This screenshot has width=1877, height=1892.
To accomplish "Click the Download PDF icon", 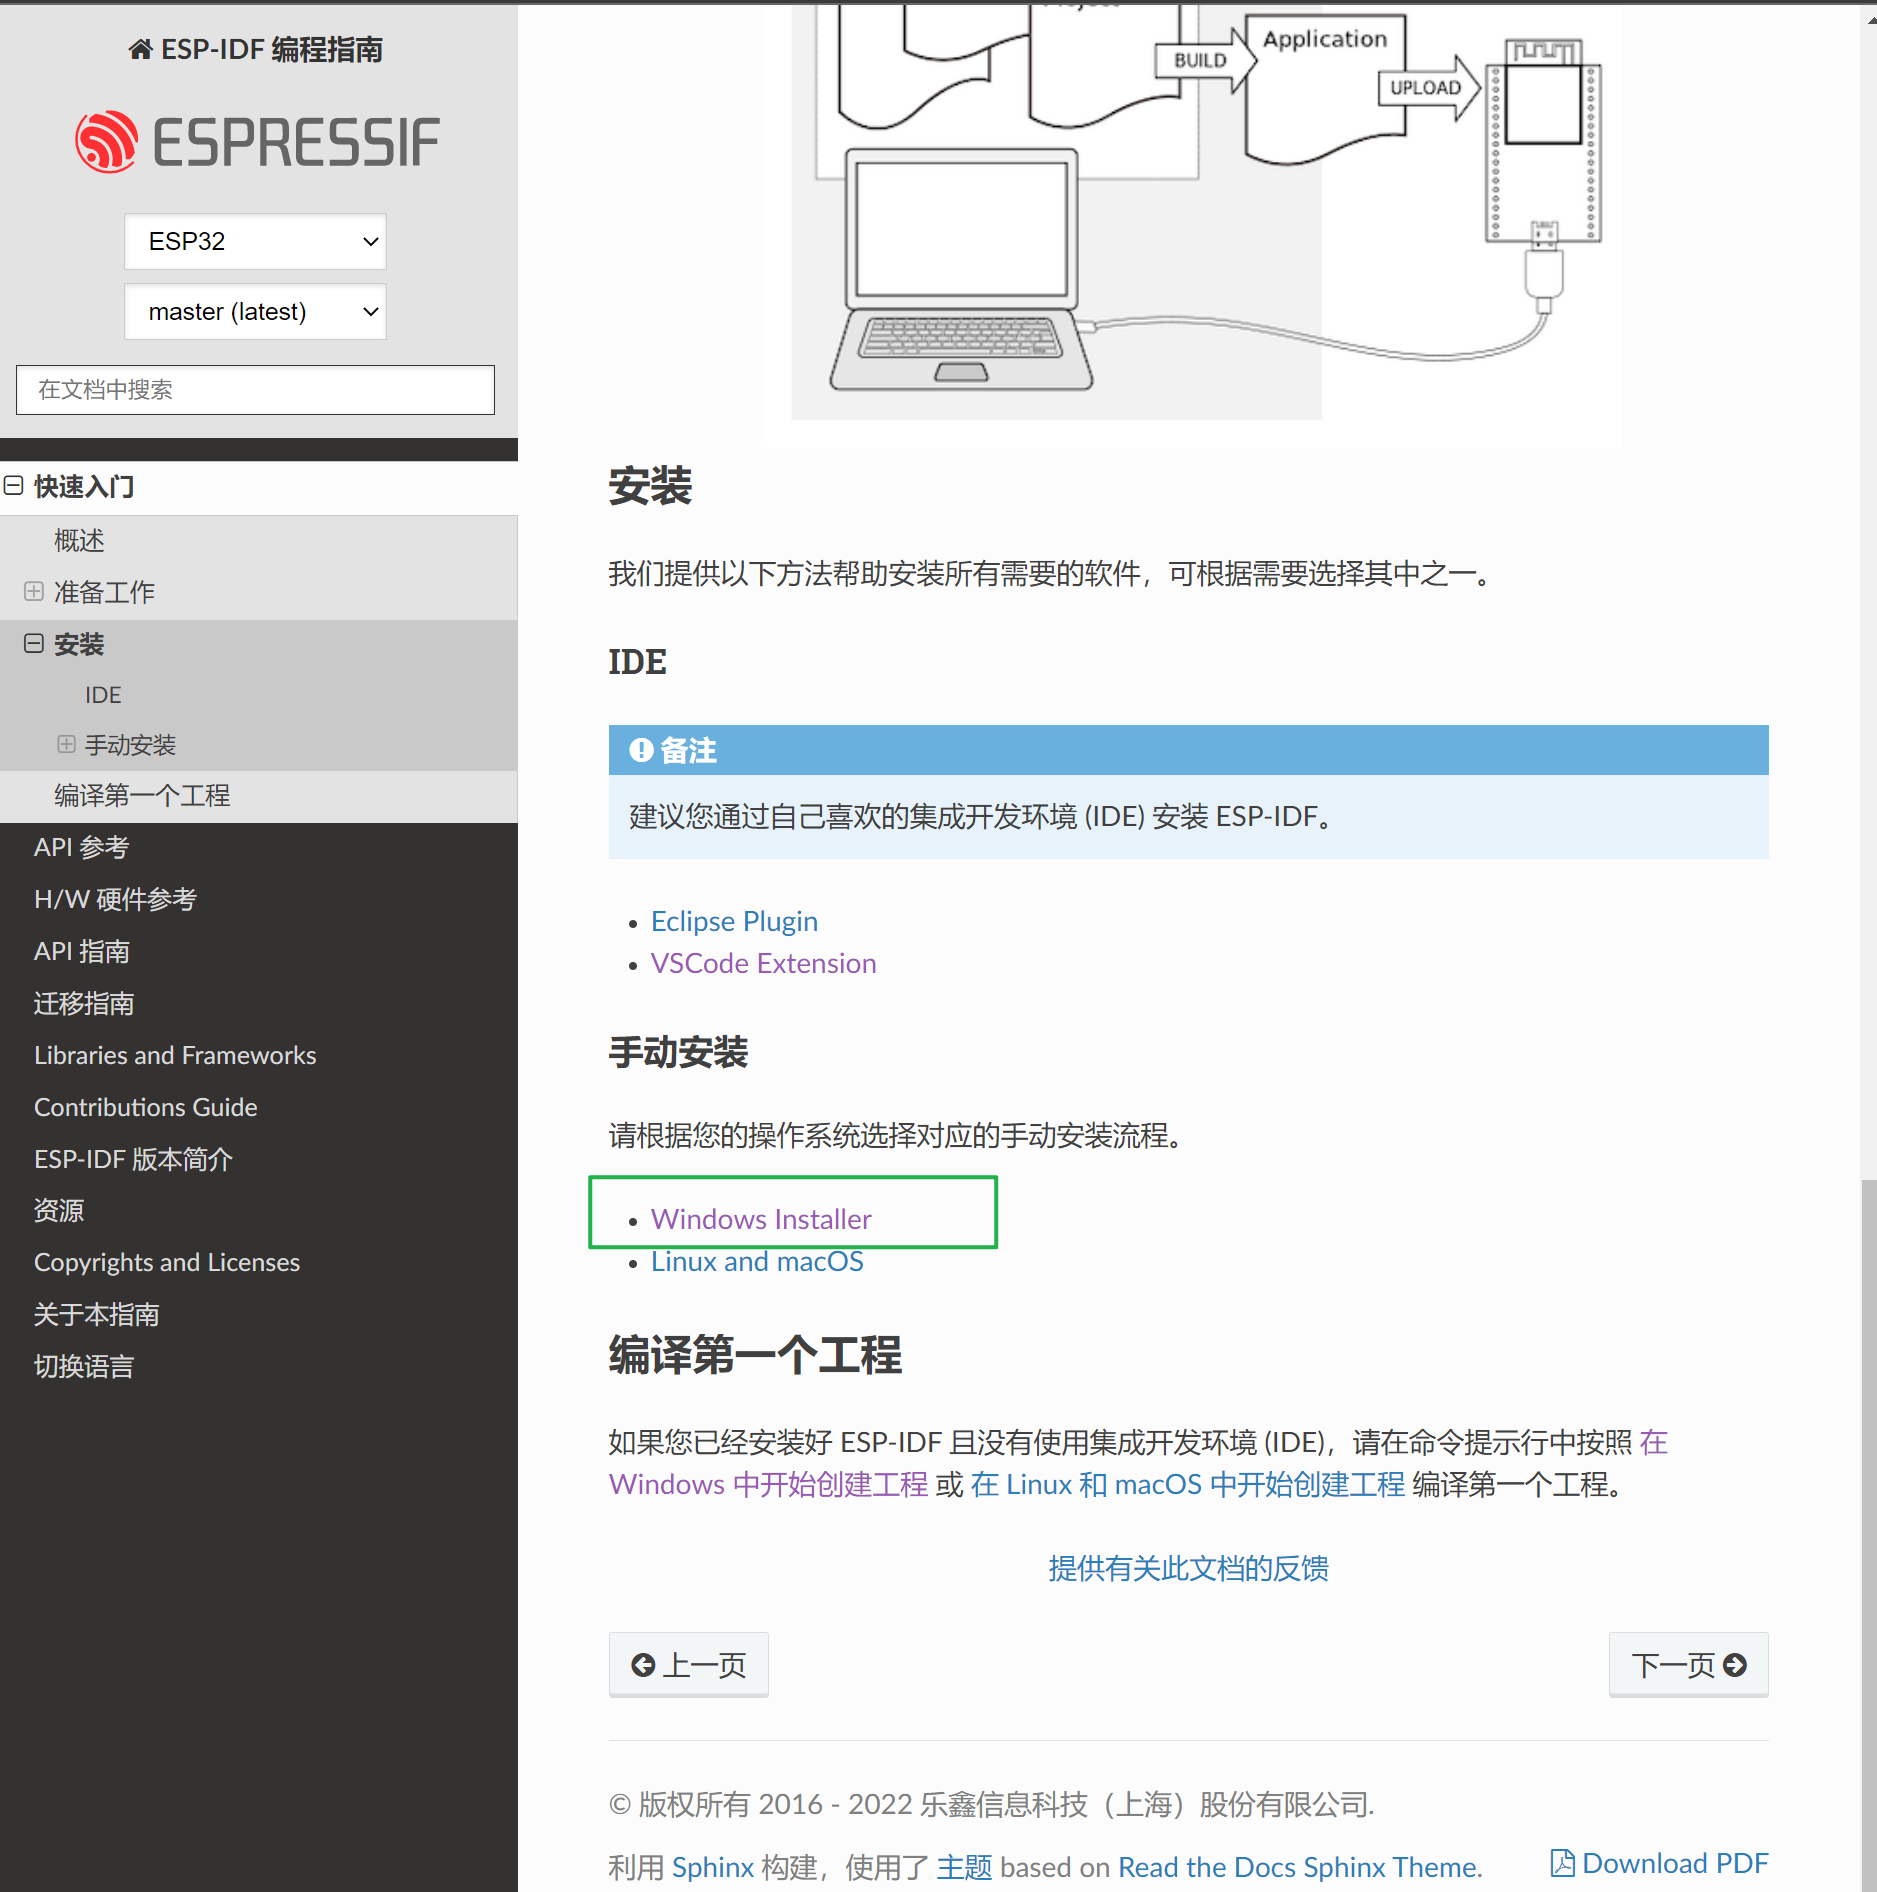I will point(1562,1862).
